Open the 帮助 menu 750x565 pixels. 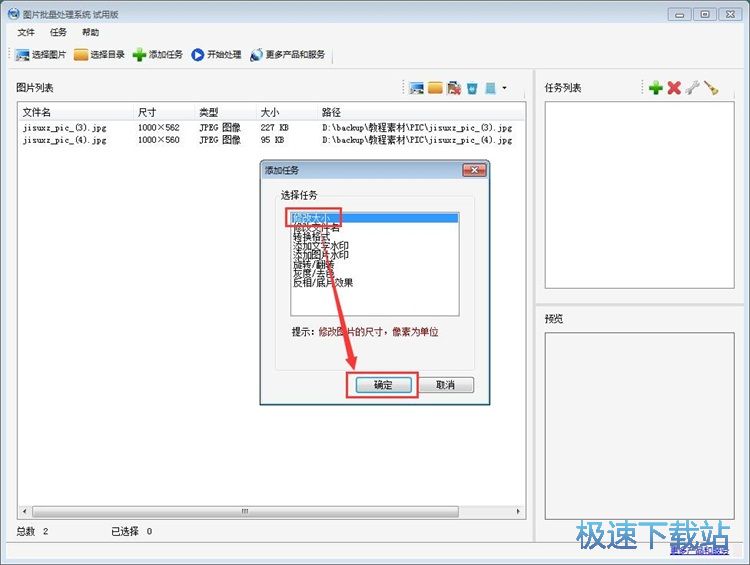(x=90, y=33)
